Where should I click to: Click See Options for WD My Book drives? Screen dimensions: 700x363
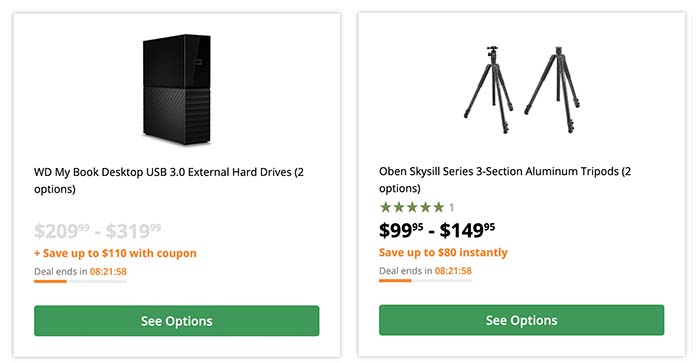pyautogui.click(x=176, y=321)
